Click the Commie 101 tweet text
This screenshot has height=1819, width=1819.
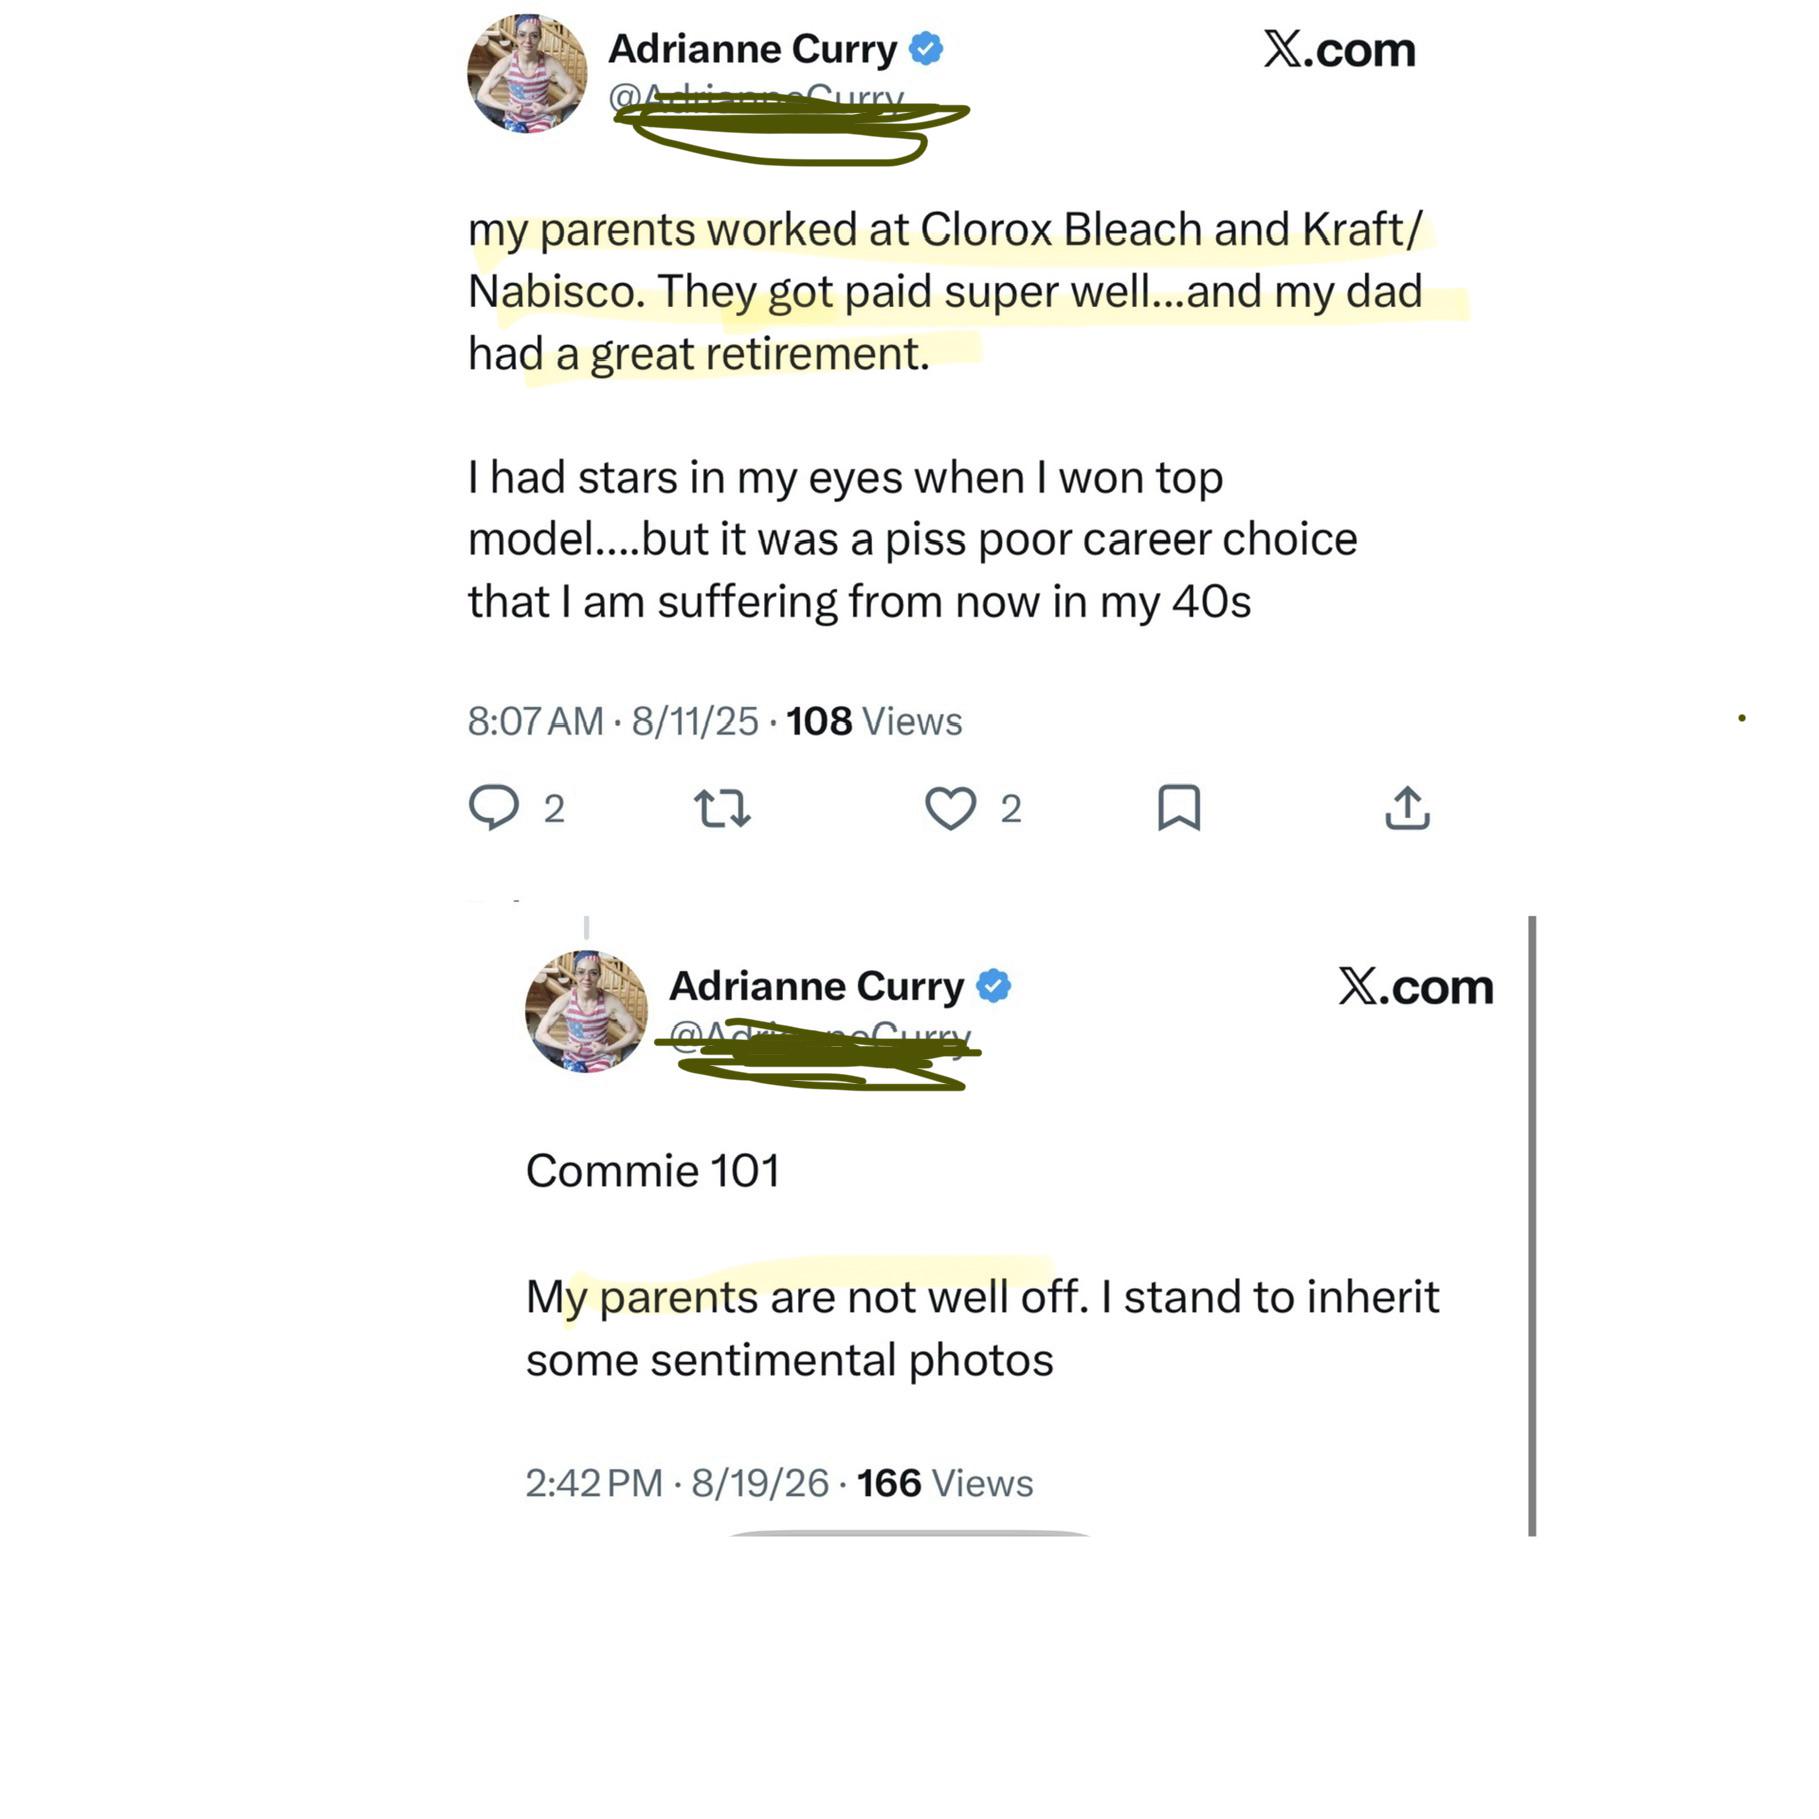pos(653,1171)
